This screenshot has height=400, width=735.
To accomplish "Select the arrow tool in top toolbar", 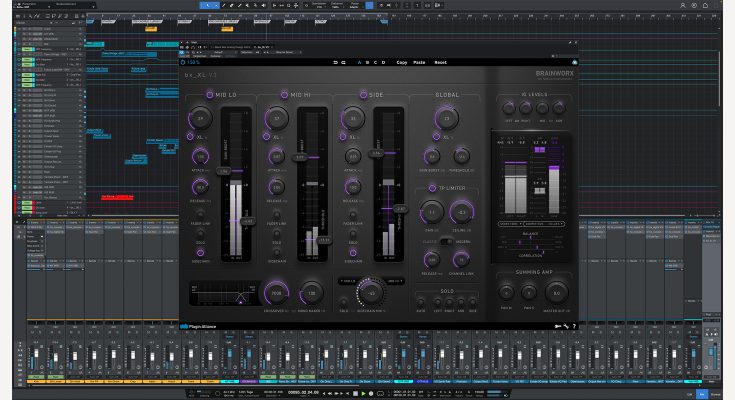I will 207,5.
